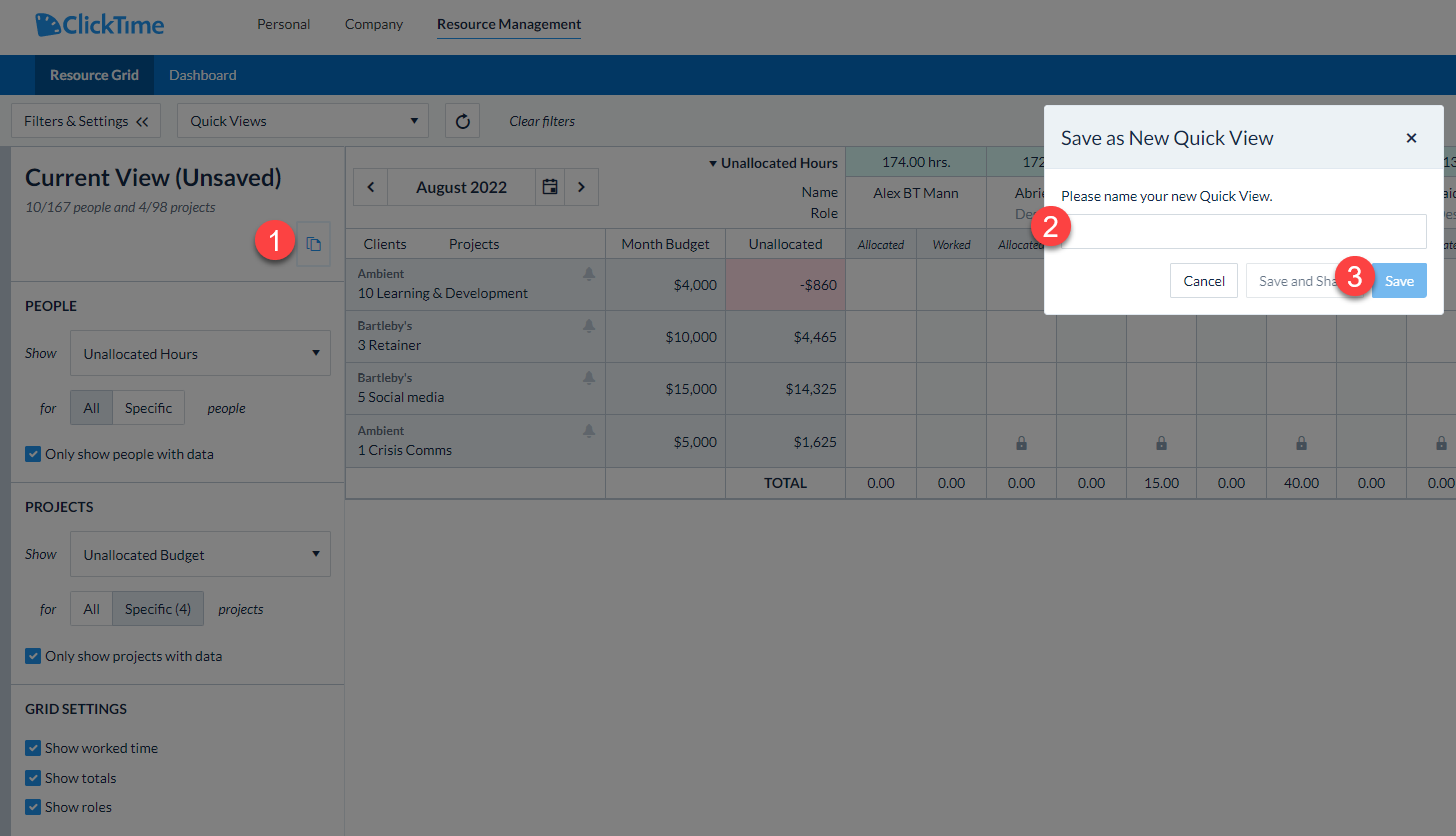Toggle Only show projects with data

click(32, 655)
